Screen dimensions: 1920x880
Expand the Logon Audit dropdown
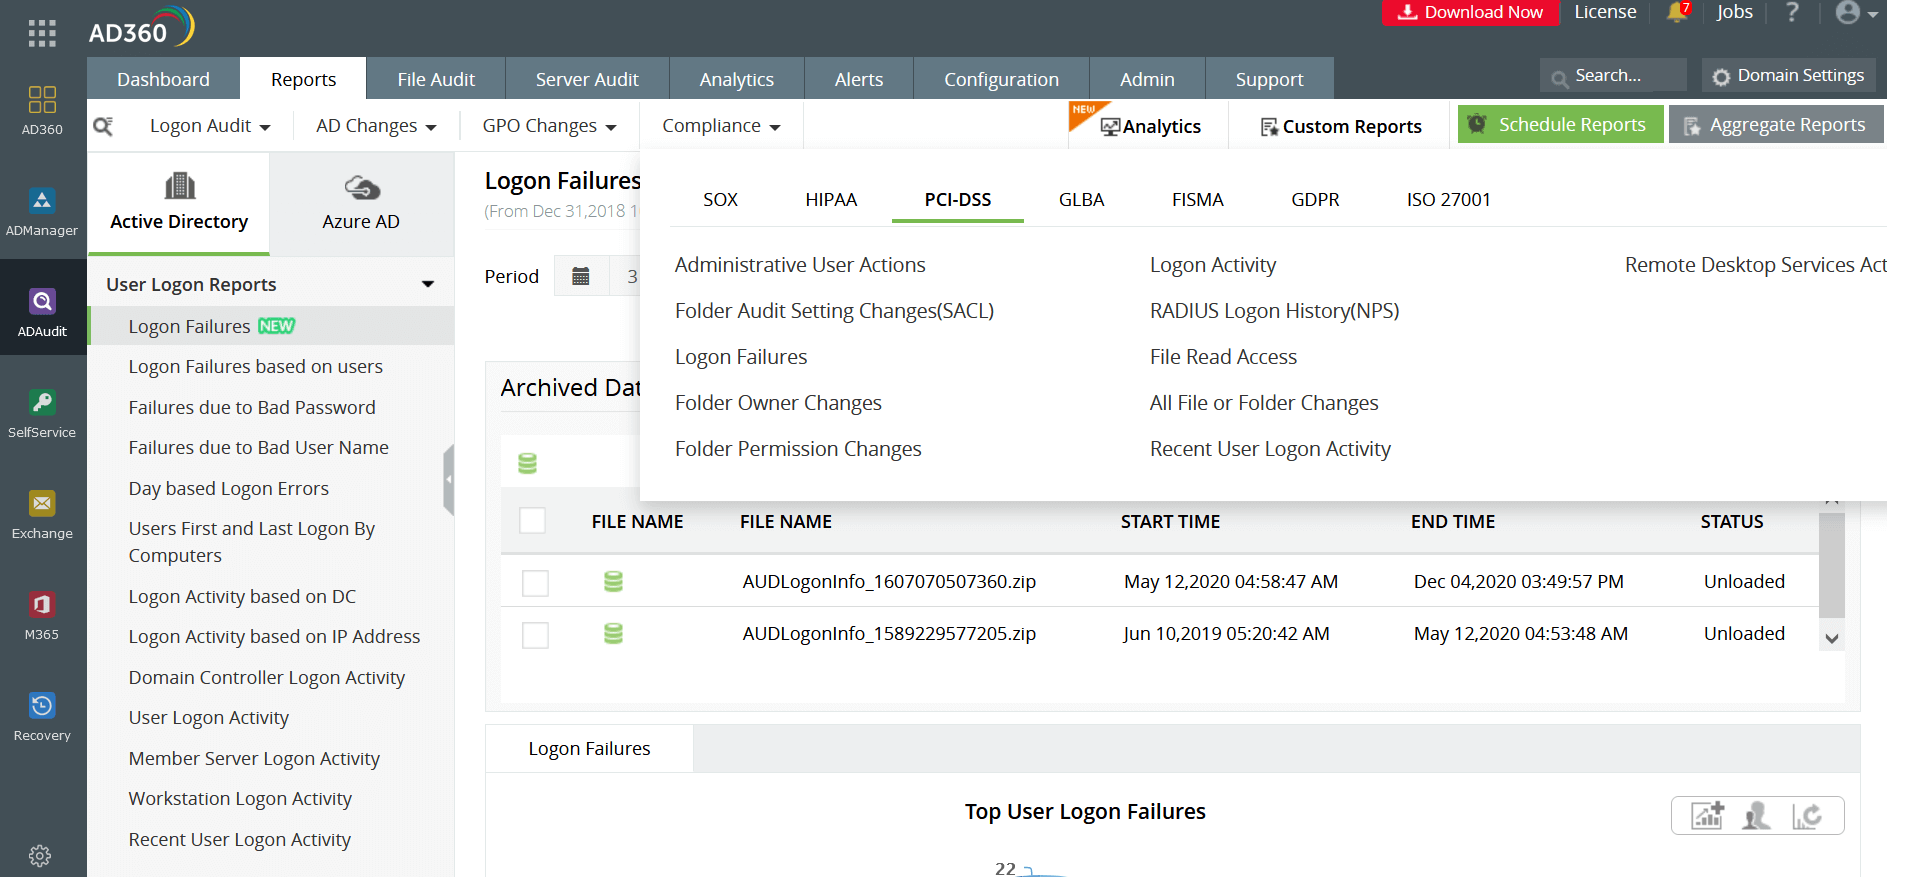point(210,126)
